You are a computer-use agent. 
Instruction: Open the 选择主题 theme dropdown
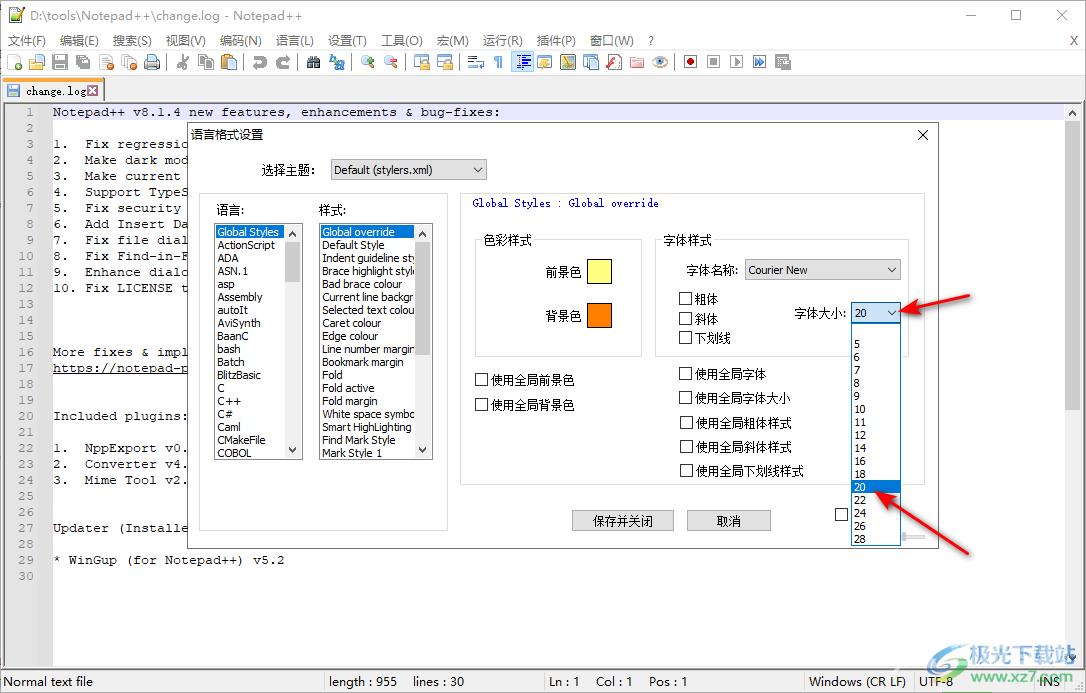(x=409, y=170)
